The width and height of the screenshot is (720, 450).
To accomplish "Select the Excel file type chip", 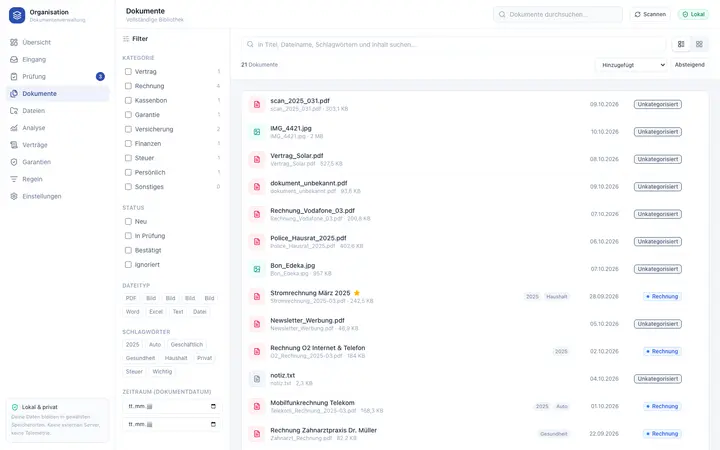I will pos(156,312).
